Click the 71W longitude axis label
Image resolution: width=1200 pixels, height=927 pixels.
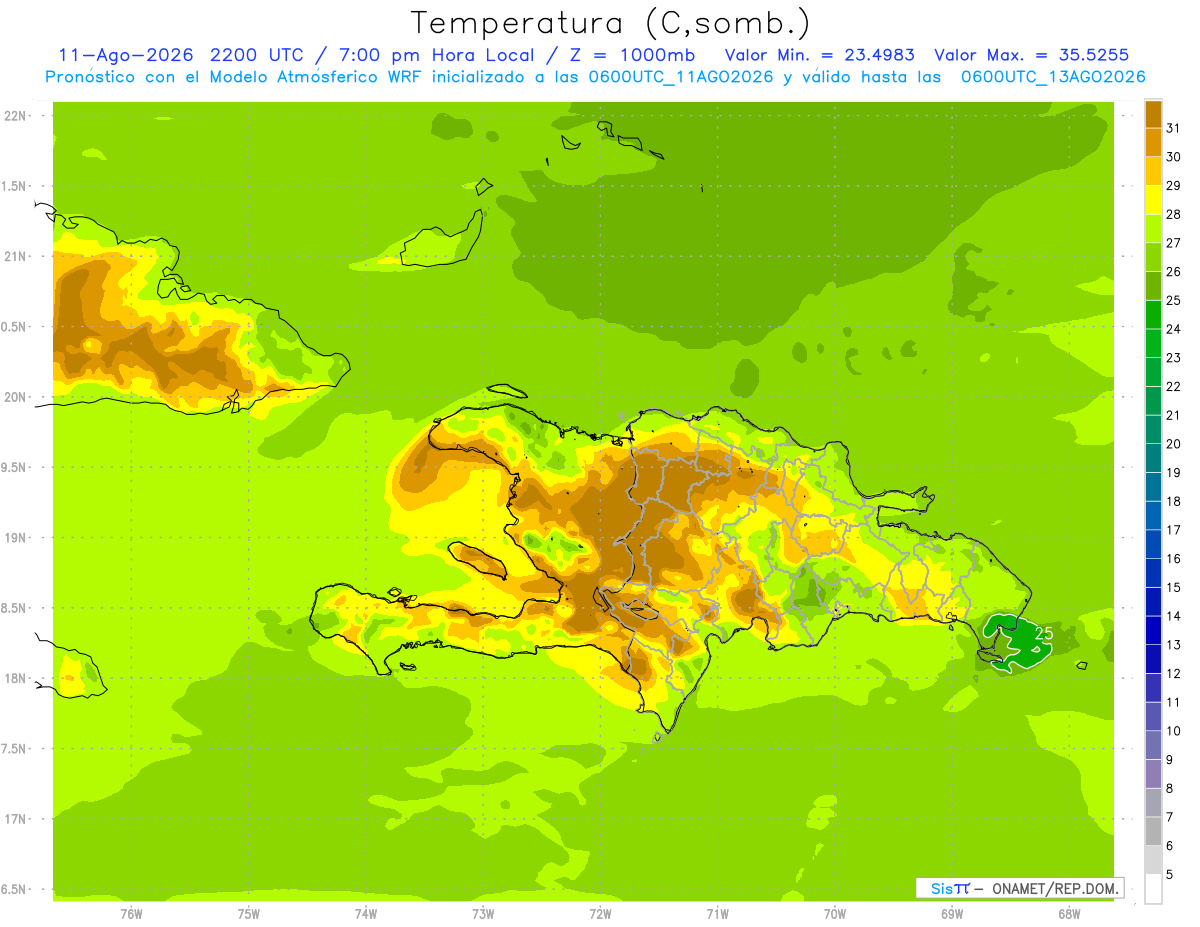717,914
